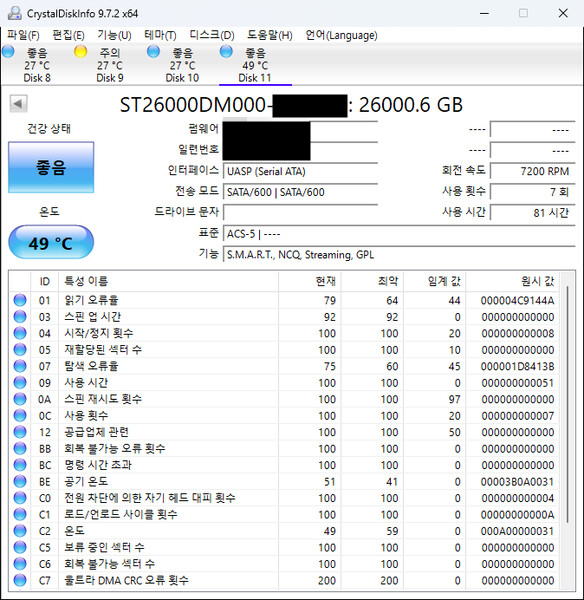This screenshot has width=584, height=600.
Task: Select the 탐색 오류율 attribute name
Action: pos(91,366)
